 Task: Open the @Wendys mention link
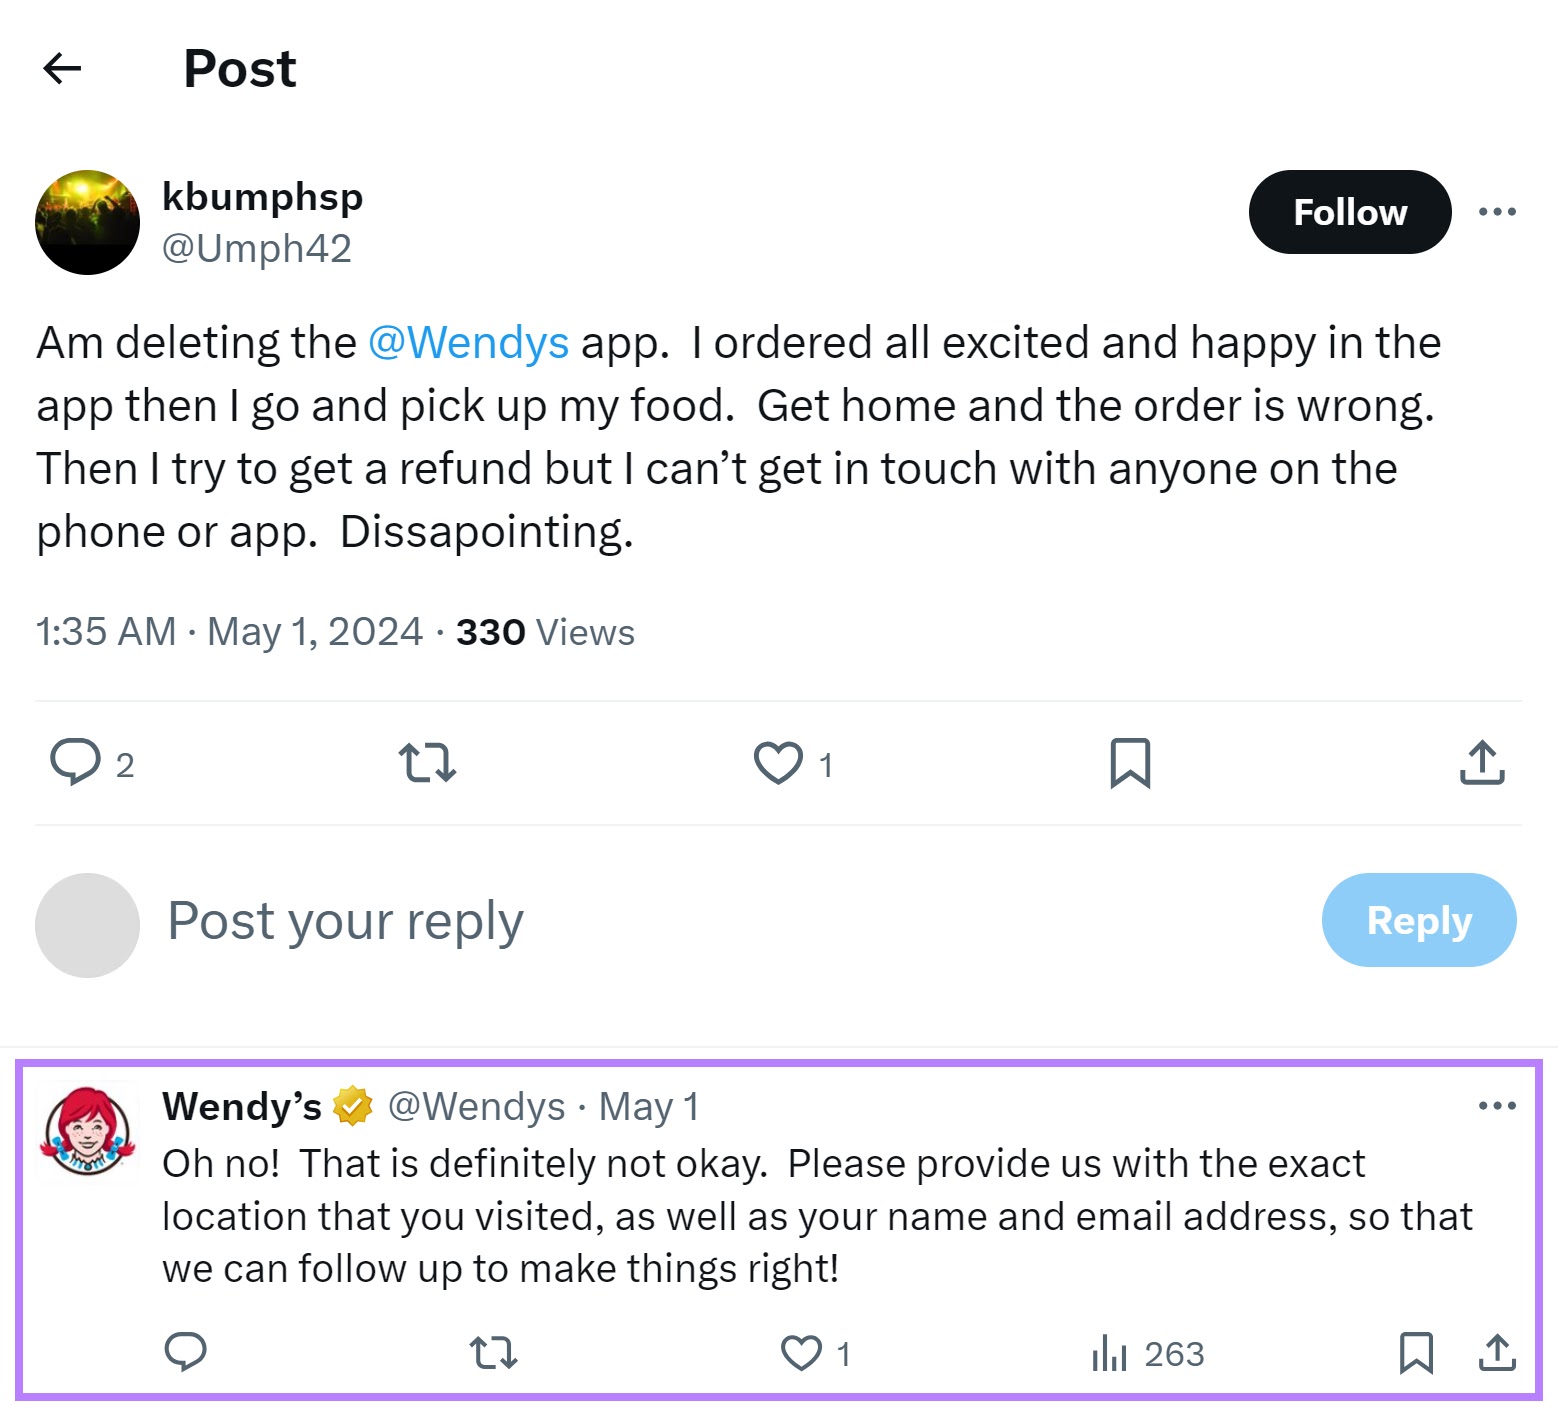tap(470, 341)
